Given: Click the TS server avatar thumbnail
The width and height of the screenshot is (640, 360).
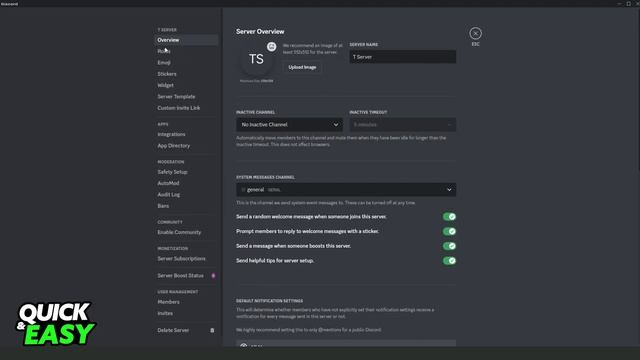Looking at the screenshot, I should pyautogui.click(x=256, y=59).
